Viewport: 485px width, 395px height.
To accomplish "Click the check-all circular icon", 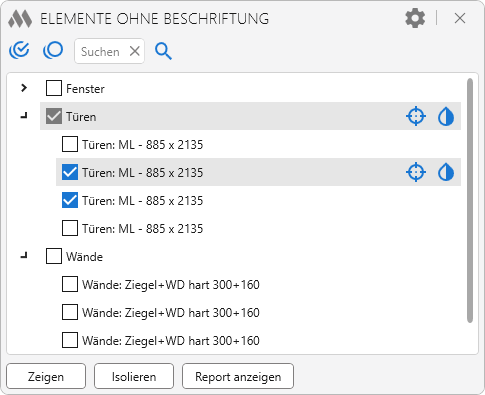I will [x=19, y=51].
